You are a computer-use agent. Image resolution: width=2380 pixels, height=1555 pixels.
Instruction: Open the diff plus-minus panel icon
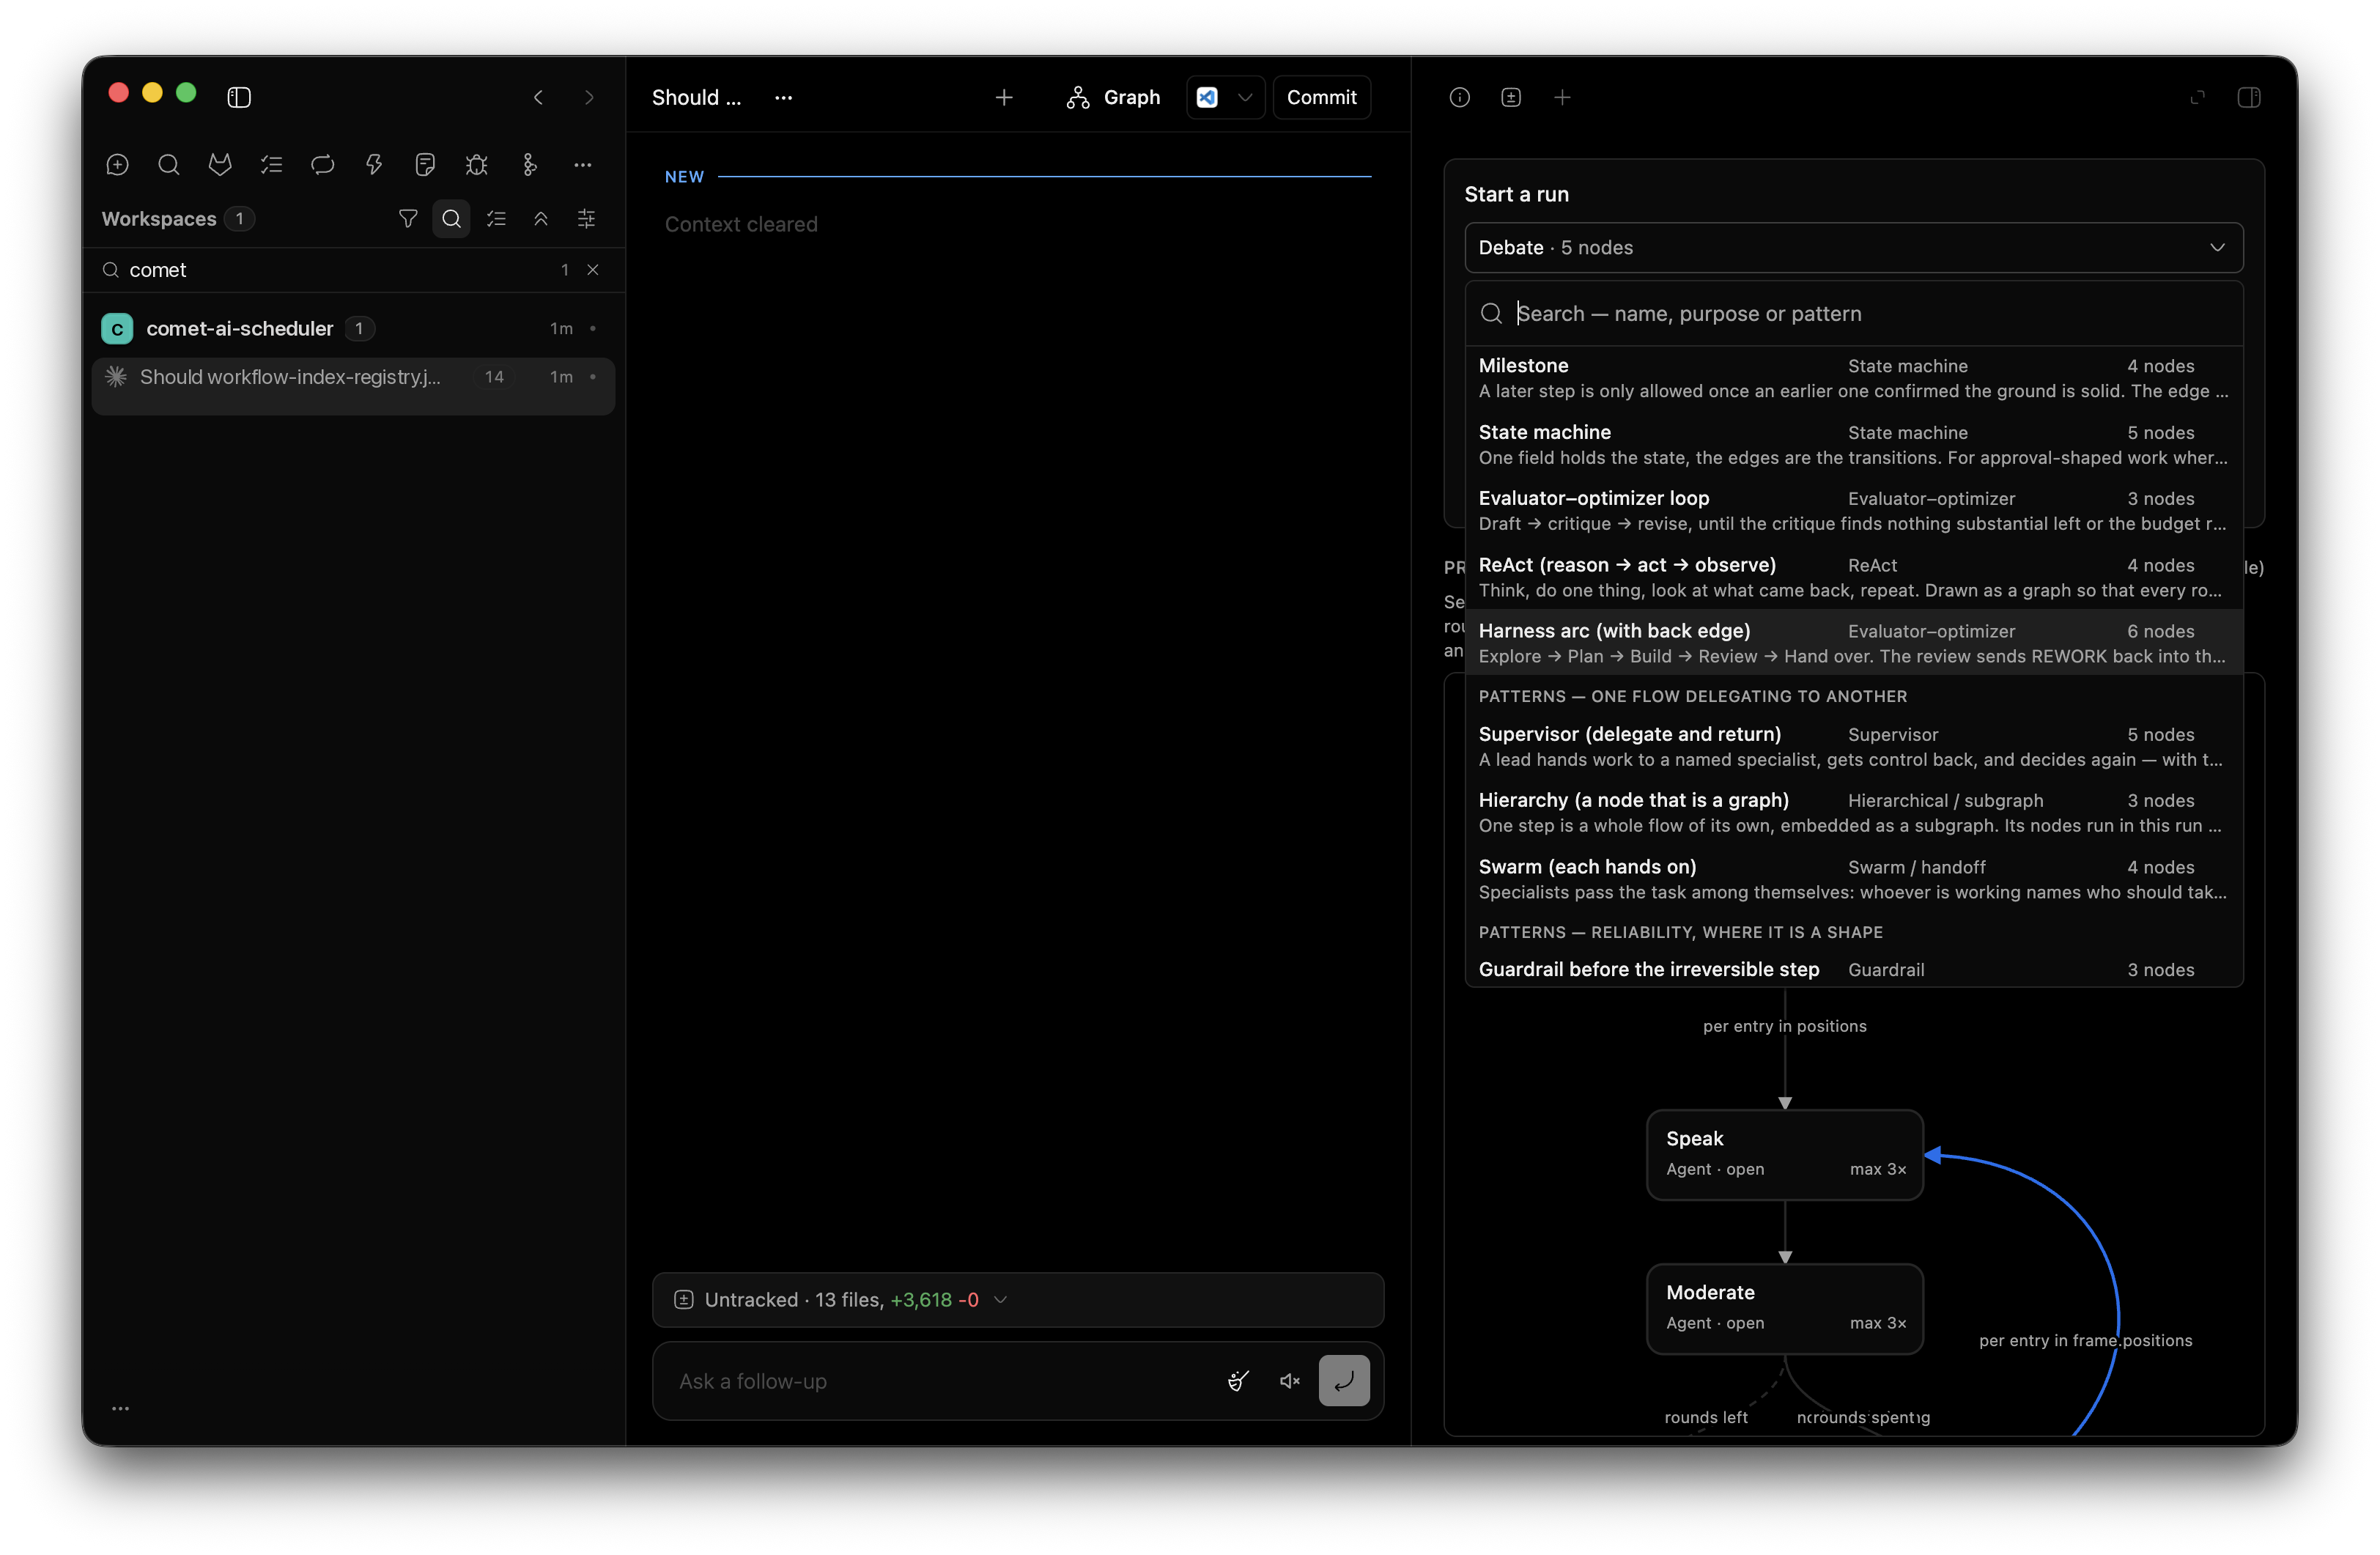[x=1511, y=97]
